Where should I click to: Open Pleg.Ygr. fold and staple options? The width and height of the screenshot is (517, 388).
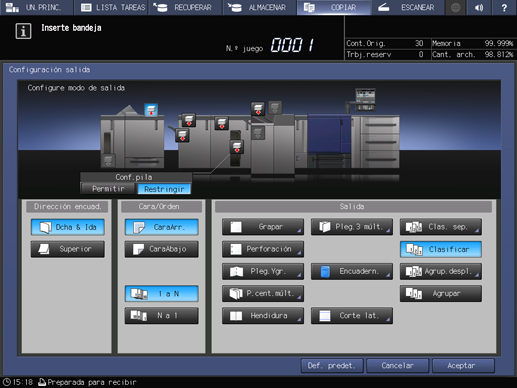click(x=263, y=271)
